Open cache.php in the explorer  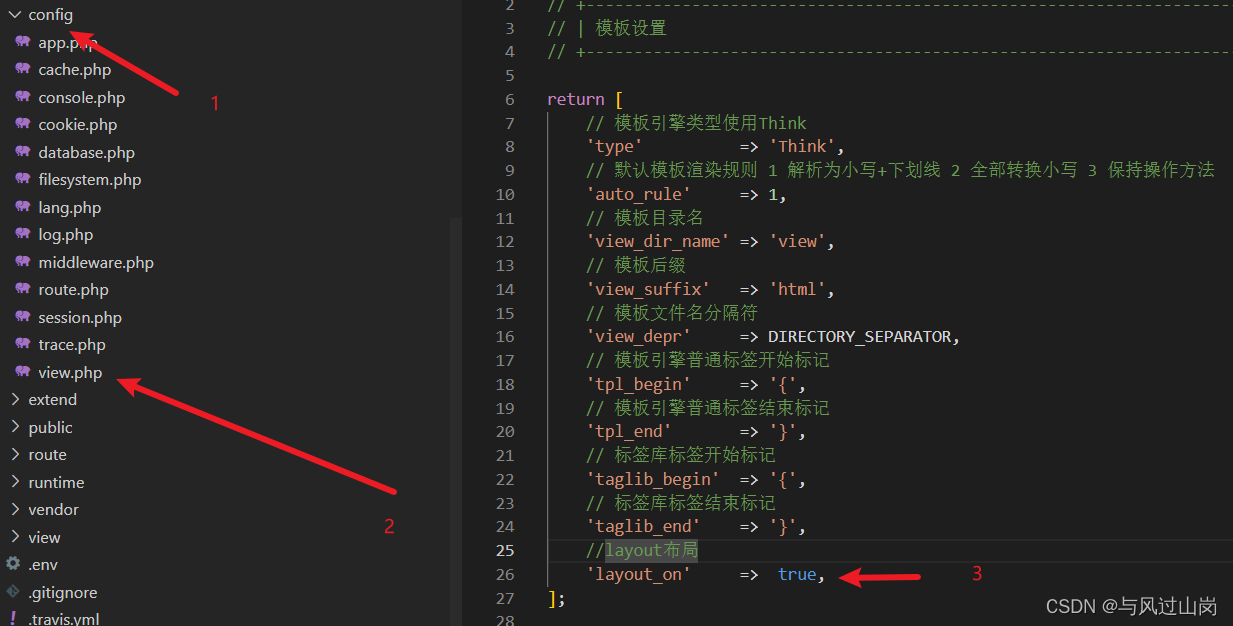click(75, 70)
